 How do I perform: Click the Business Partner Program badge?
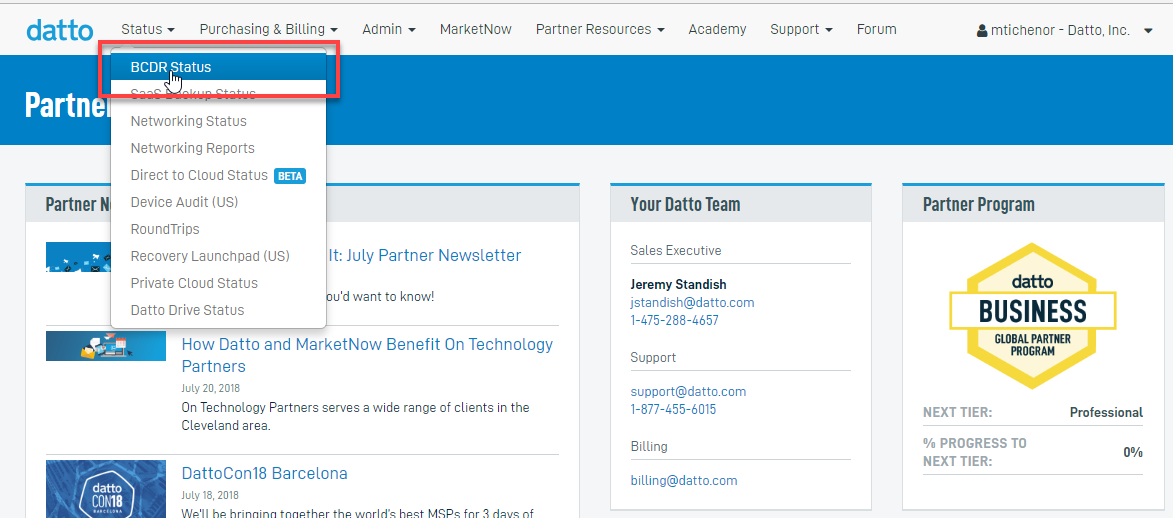1032,316
